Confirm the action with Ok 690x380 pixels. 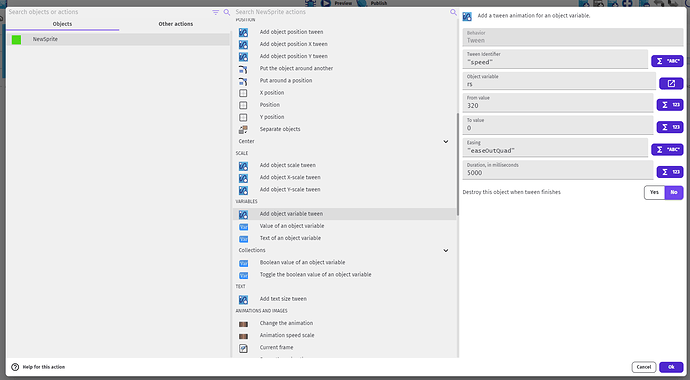671,367
